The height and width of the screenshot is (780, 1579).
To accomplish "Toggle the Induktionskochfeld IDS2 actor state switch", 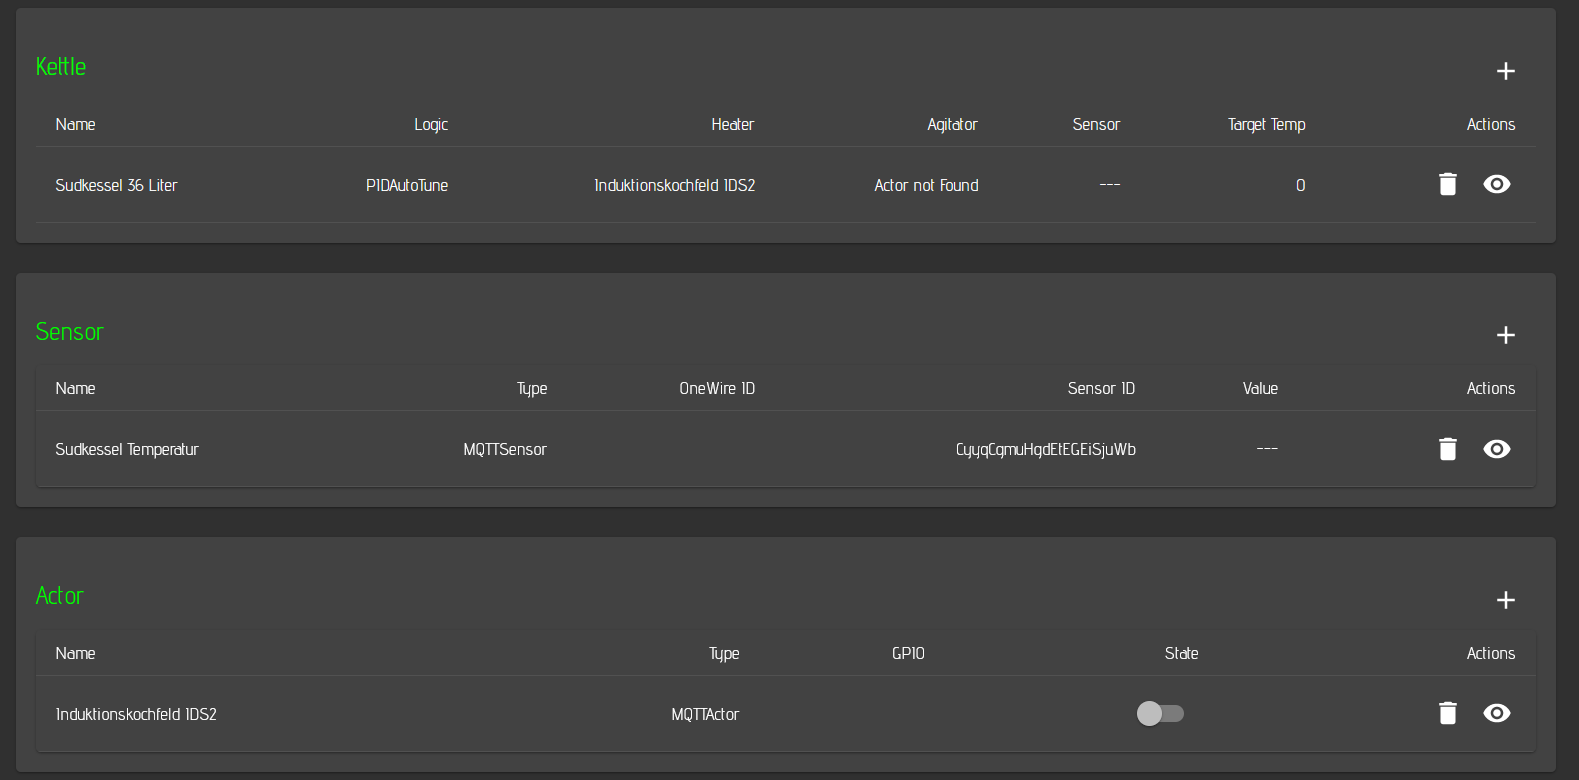I will (x=1160, y=713).
